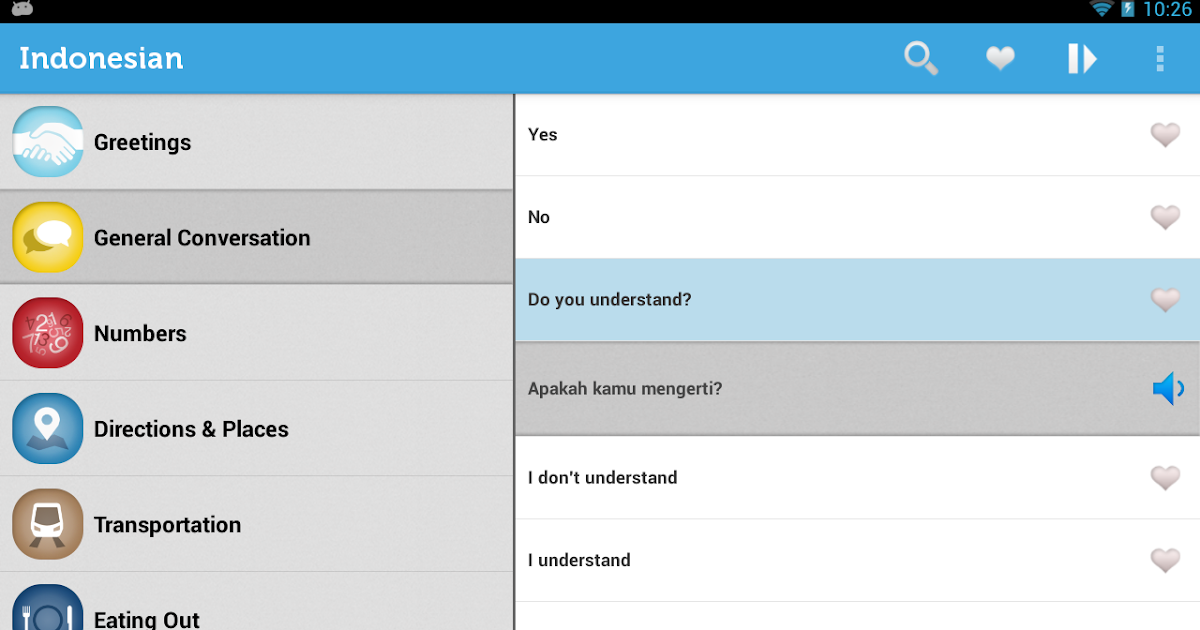Favorite the "Yes" phrase

point(1165,135)
